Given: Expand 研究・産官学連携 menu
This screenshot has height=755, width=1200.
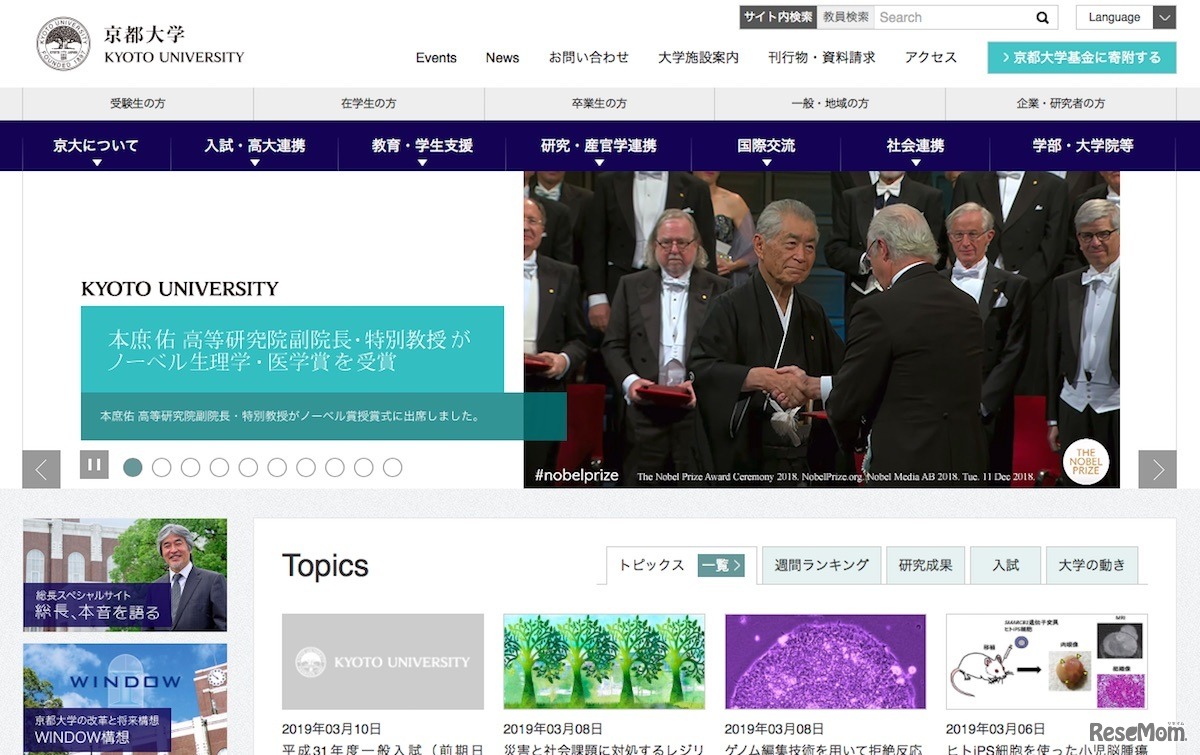Looking at the screenshot, I should click(599, 146).
